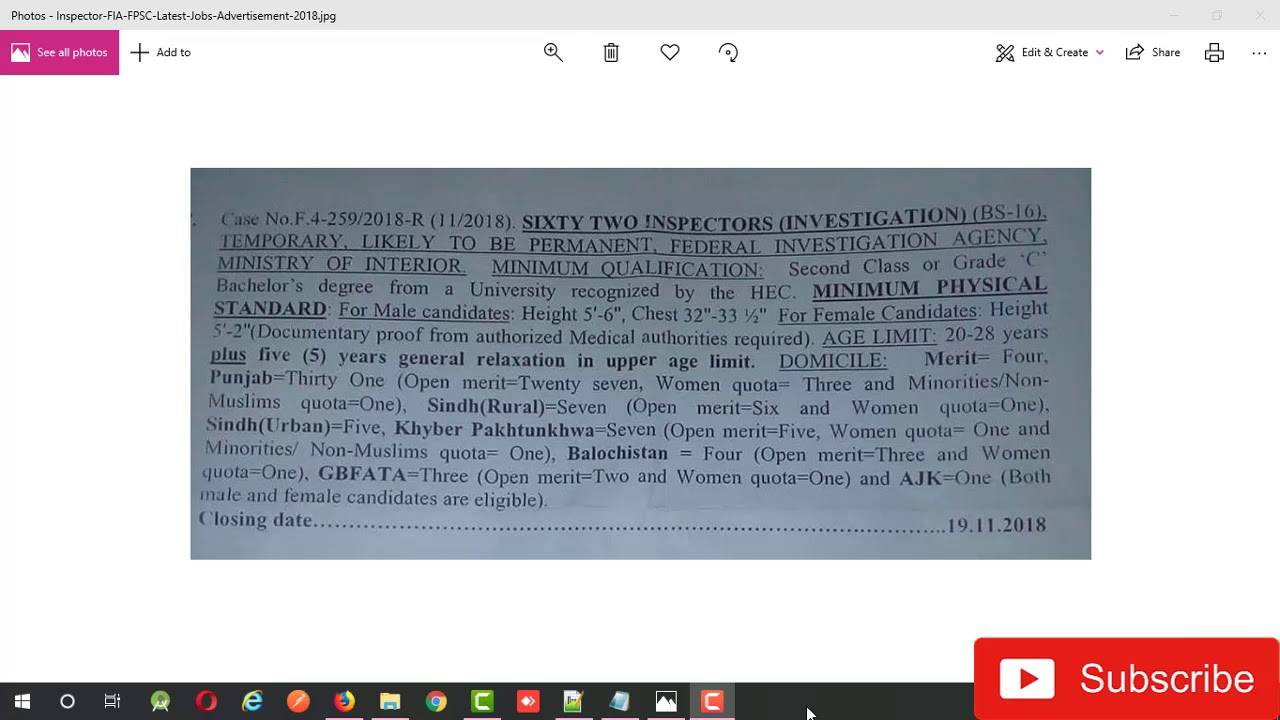Click the window title with the file name

click(173, 16)
